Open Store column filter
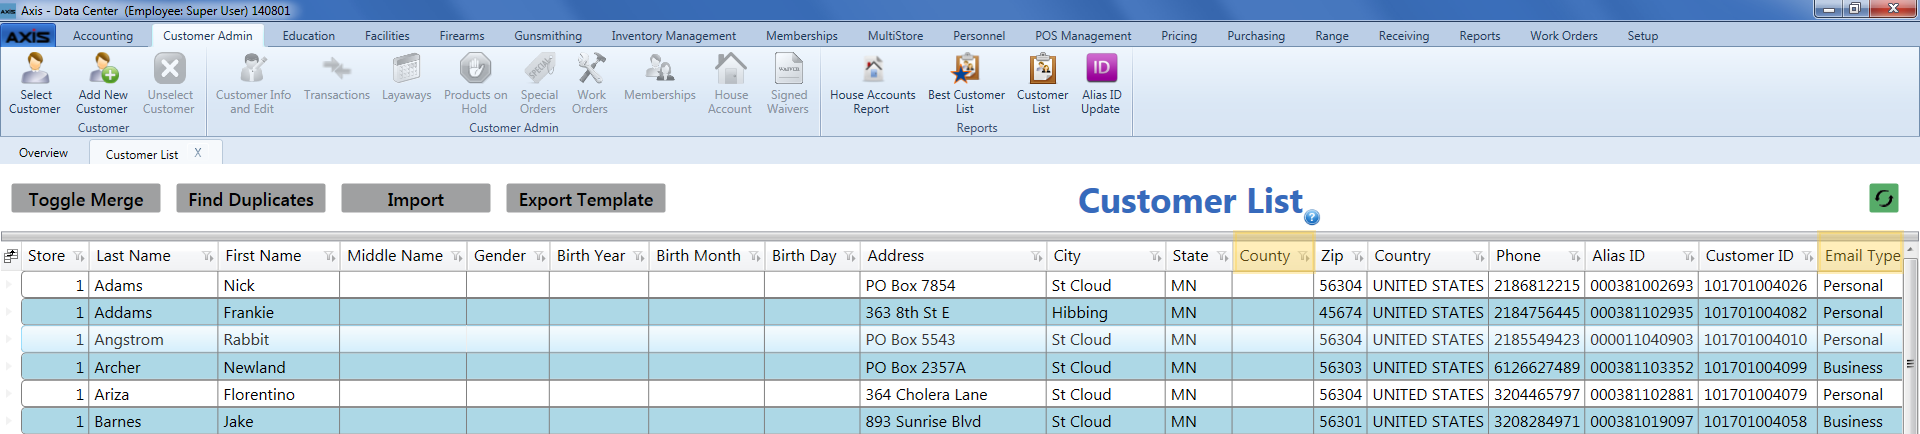Image resolution: width=1920 pixels, height=434 pixels. point(79,257)
